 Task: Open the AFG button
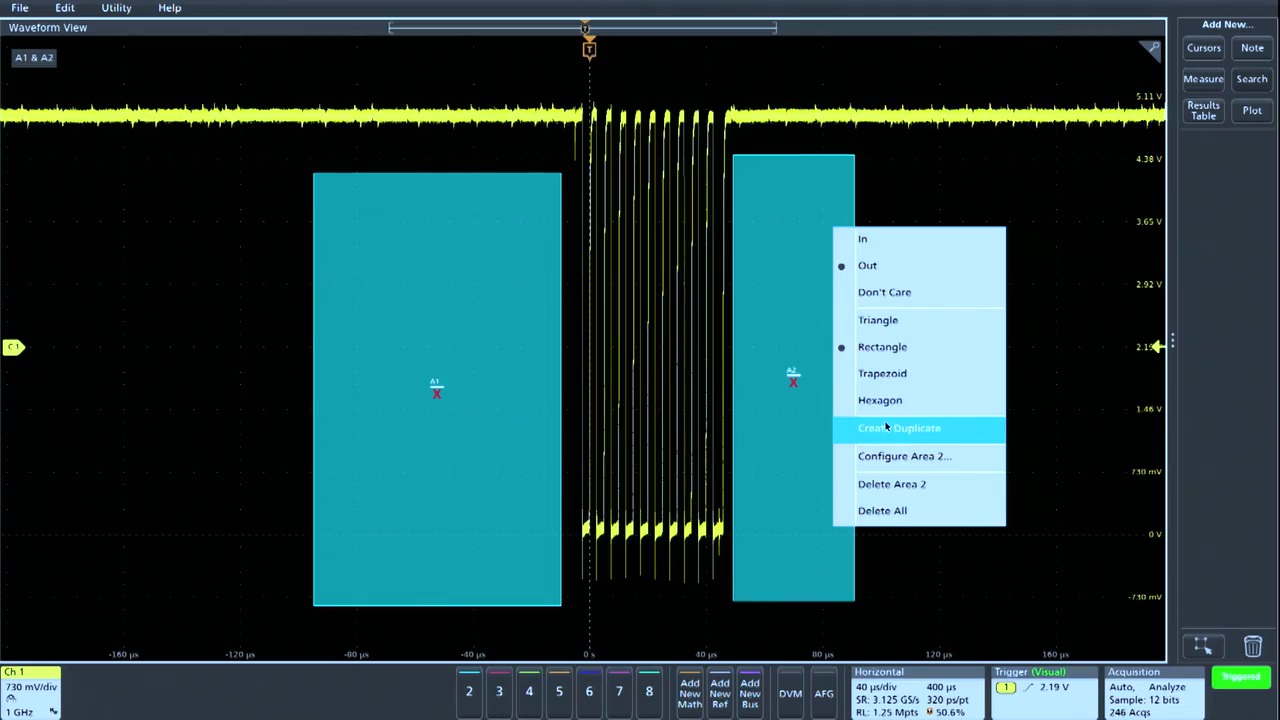pos(824,693)
